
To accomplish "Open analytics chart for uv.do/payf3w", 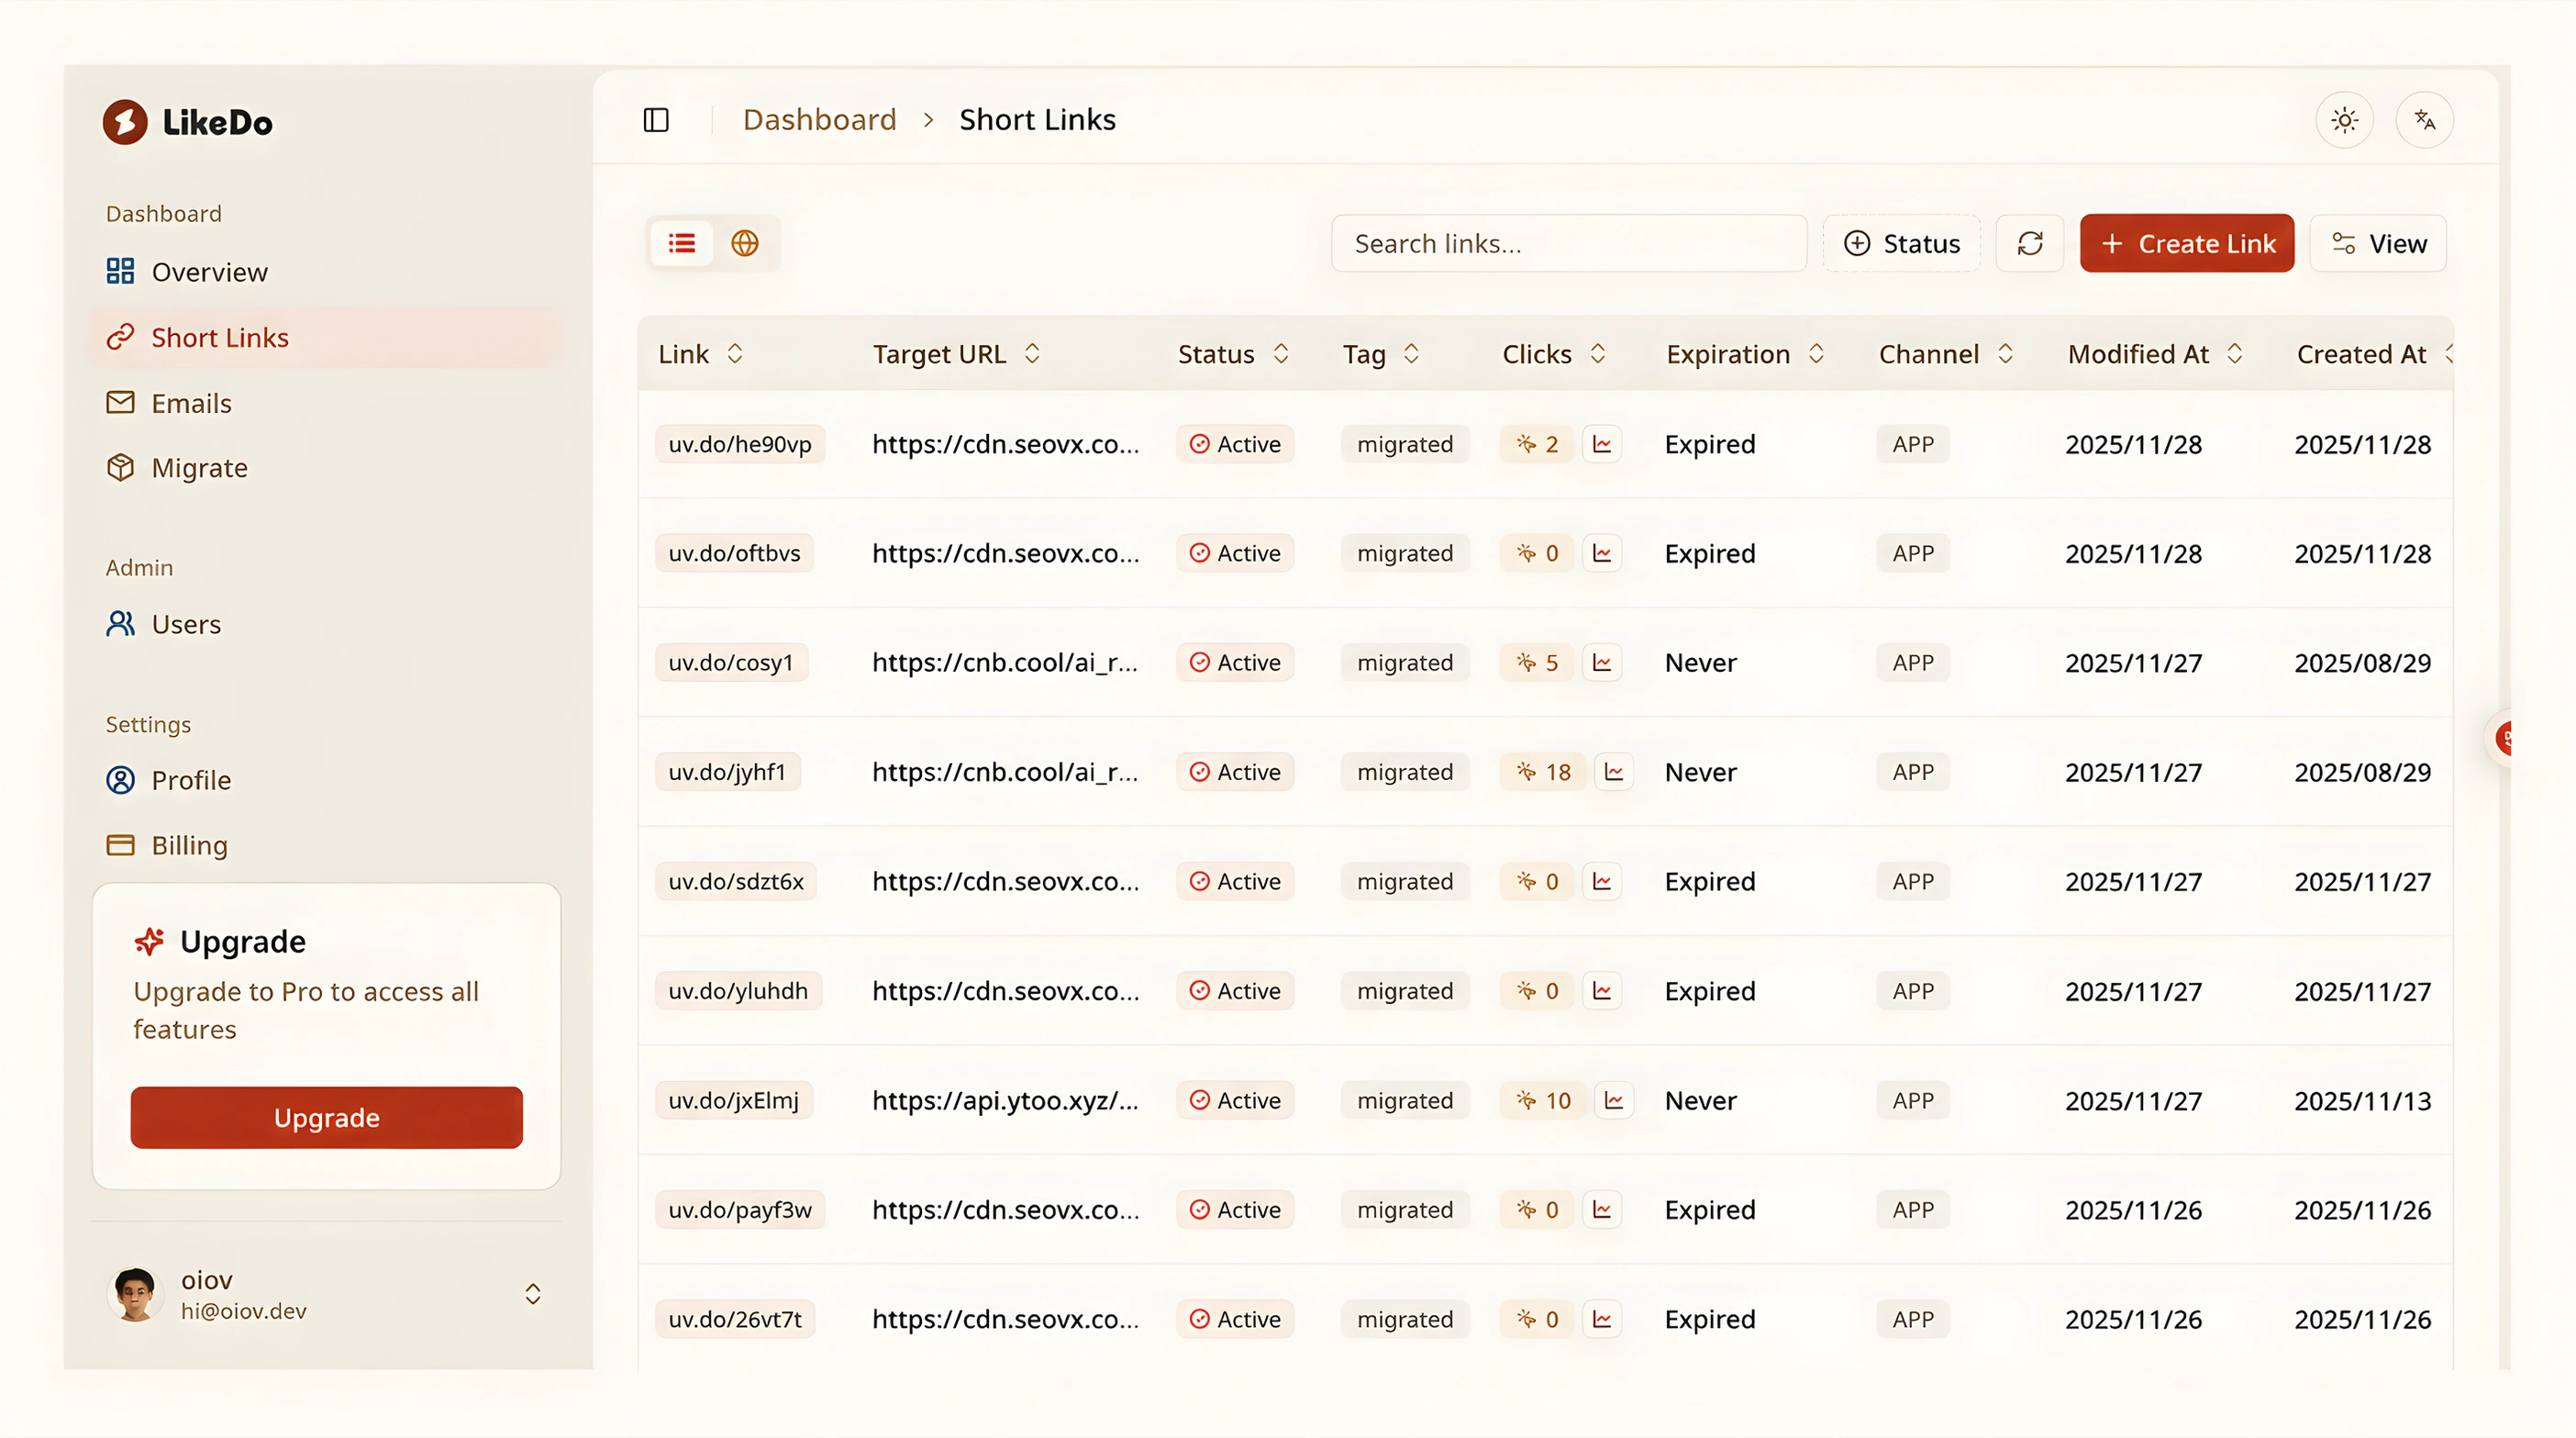I will pyautogui.click(x=1602, y=1210).
